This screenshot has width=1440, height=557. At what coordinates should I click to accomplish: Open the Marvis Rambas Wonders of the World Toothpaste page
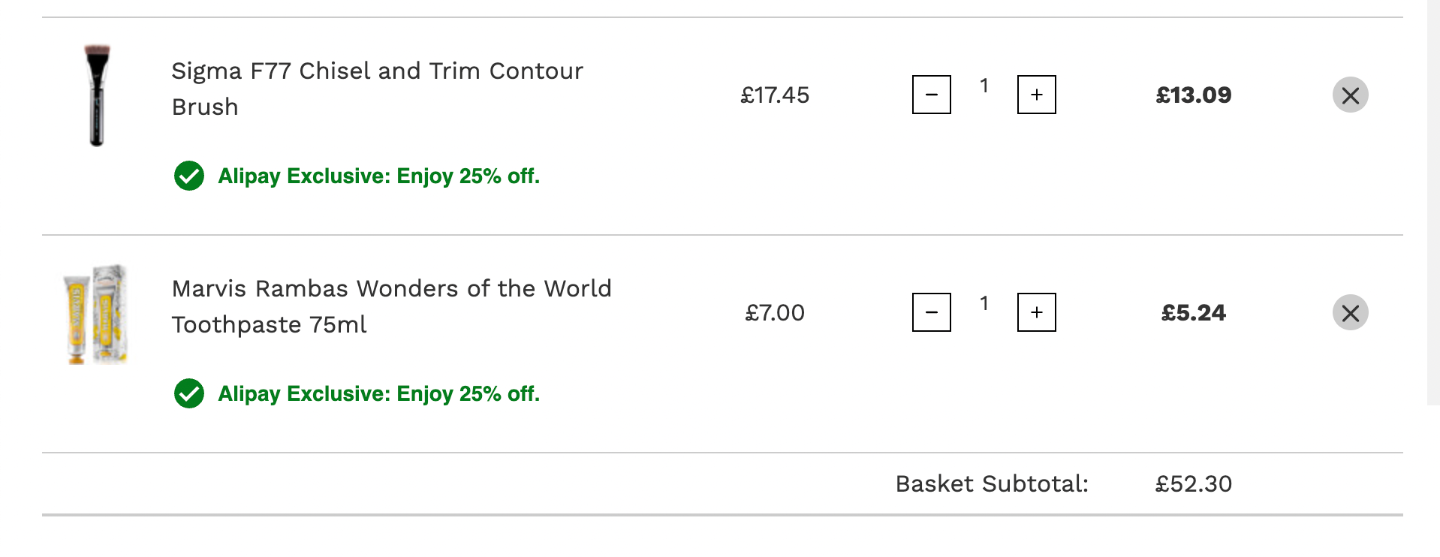pos(391,306)
